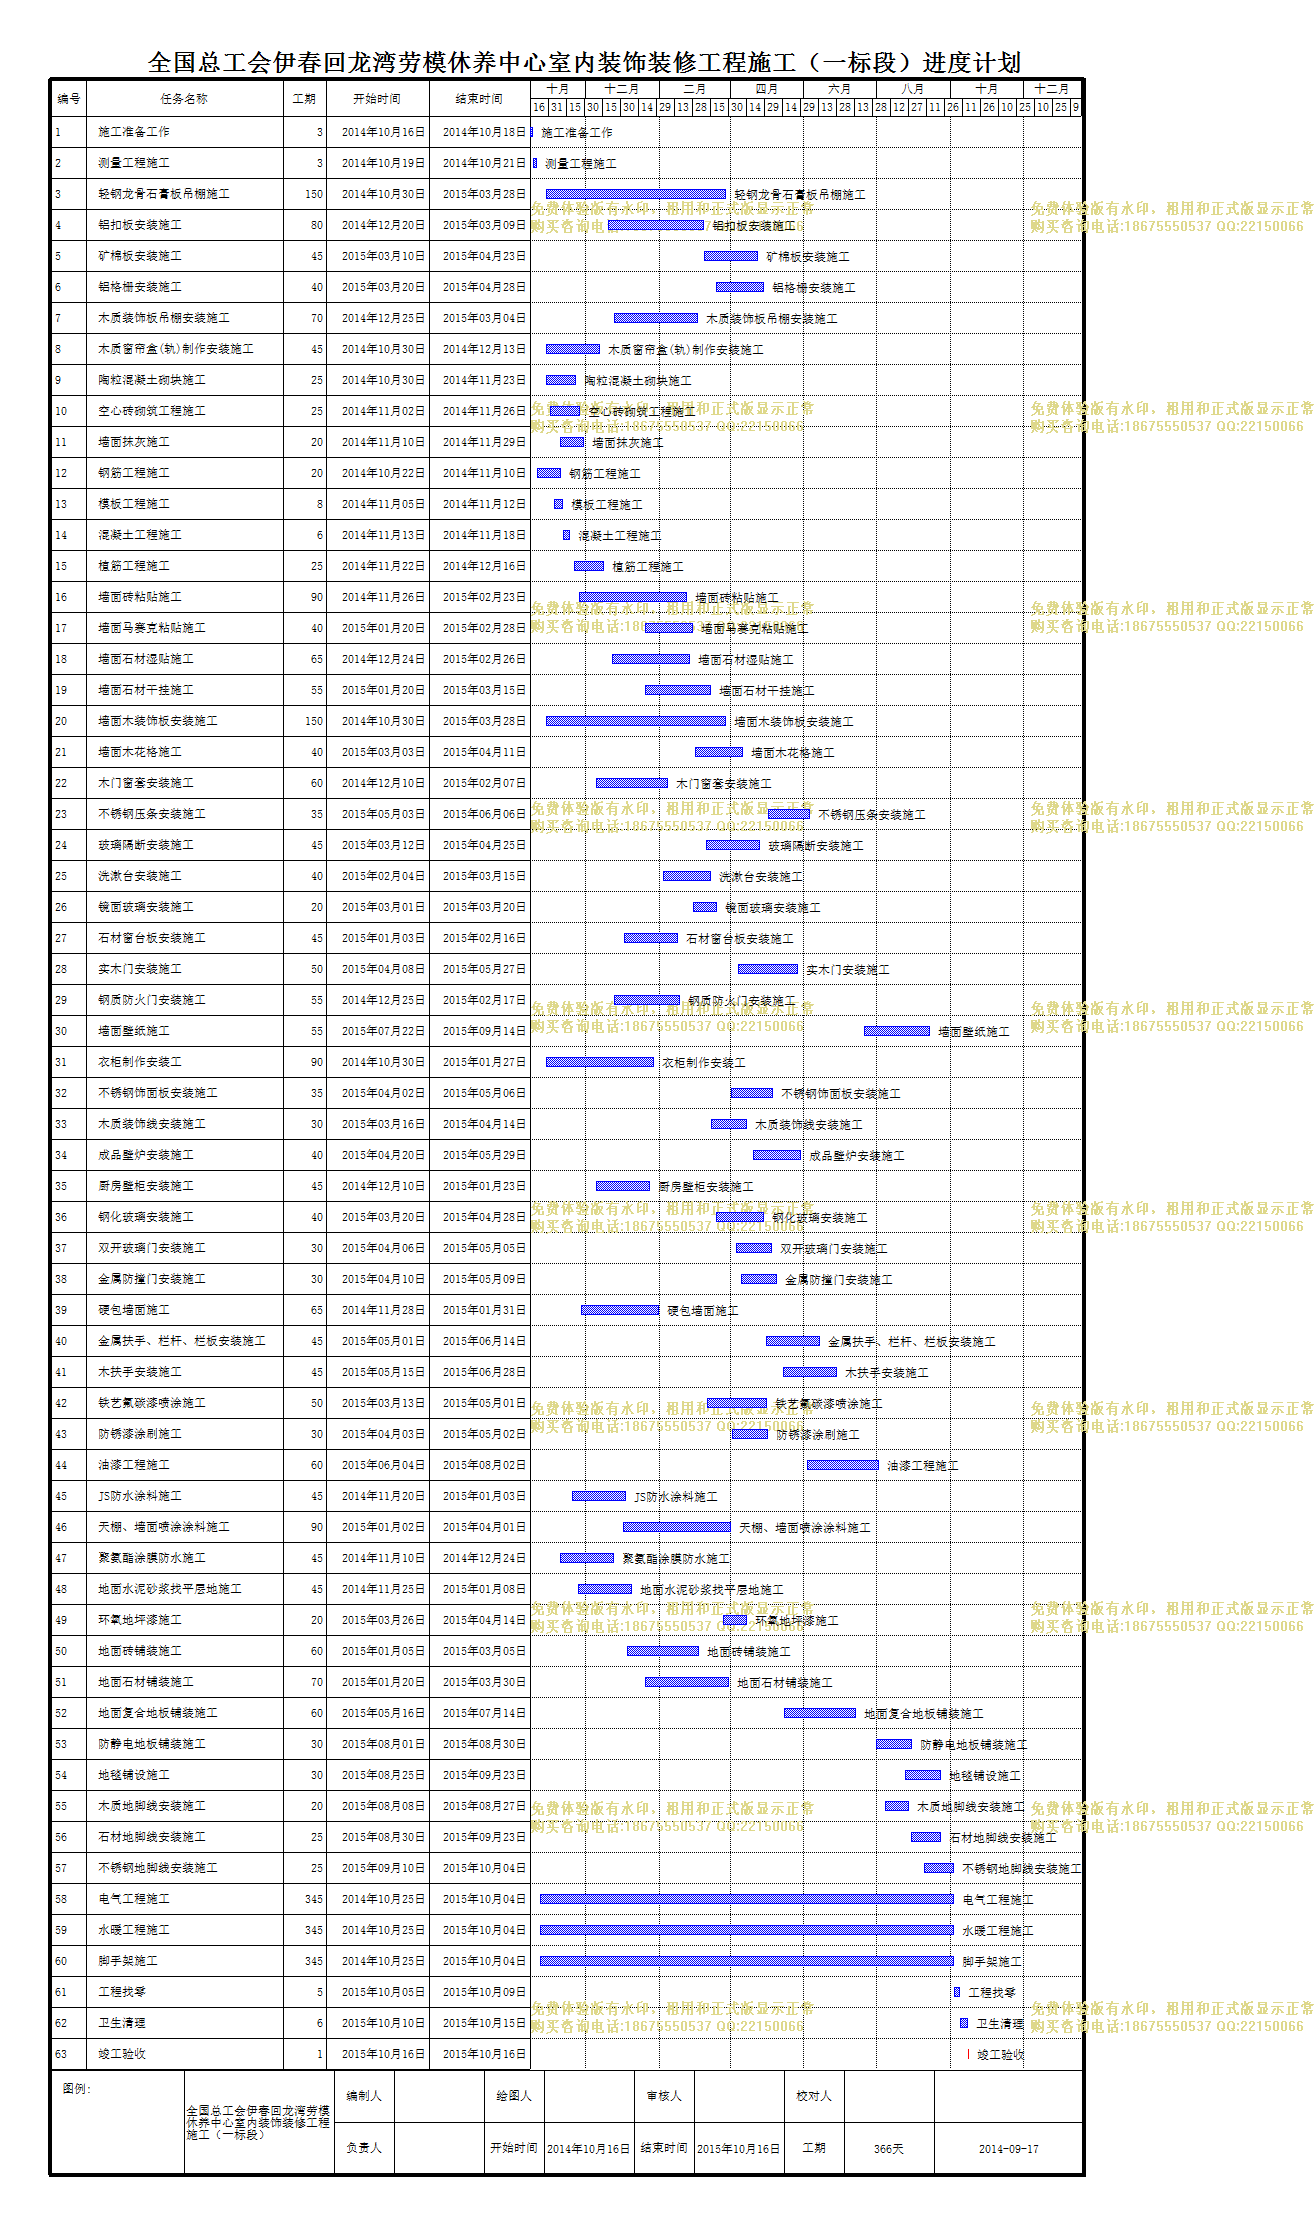Select task name cell 'JS防水涂料施工' in row 45
1314x2224 pixels.
[x=184, y=1496]
